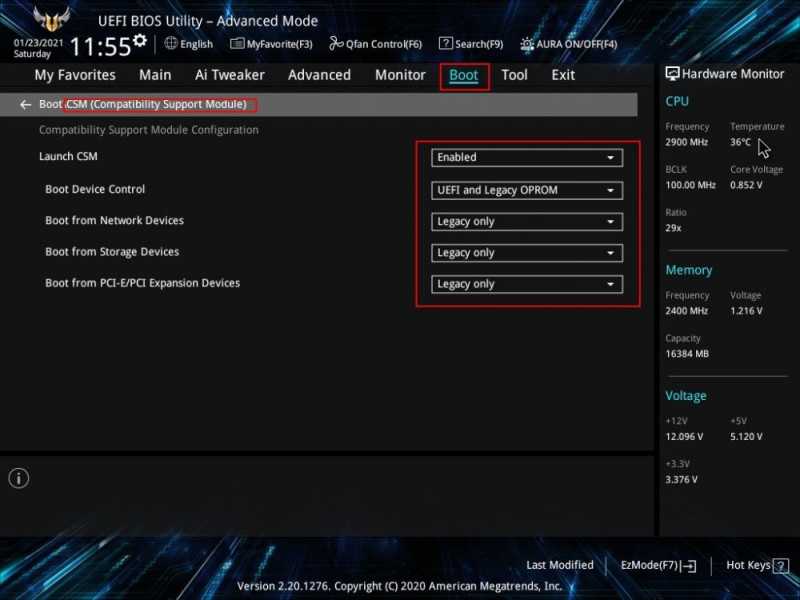Click the back arrow beside Boot\CSM

(x=25, y=105)
